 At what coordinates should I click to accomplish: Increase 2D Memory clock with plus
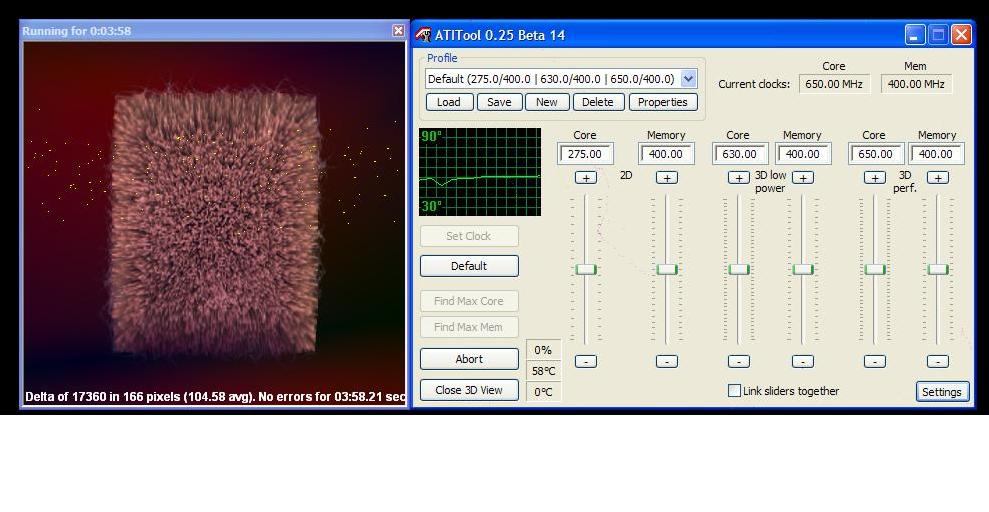tap(667, 178)
